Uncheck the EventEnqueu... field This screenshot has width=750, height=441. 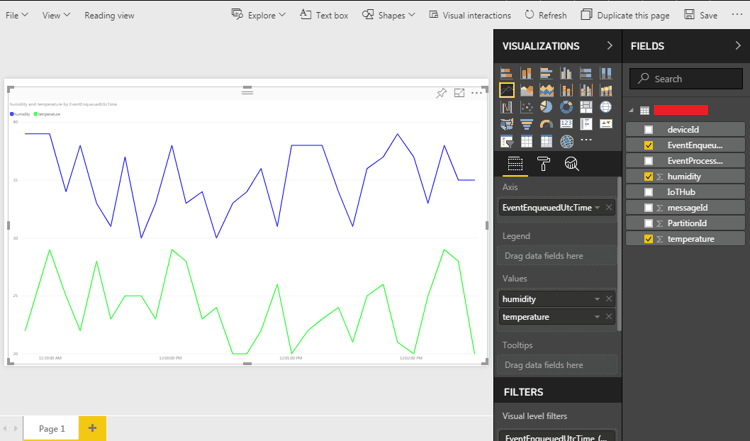click(x=649, y=145)
